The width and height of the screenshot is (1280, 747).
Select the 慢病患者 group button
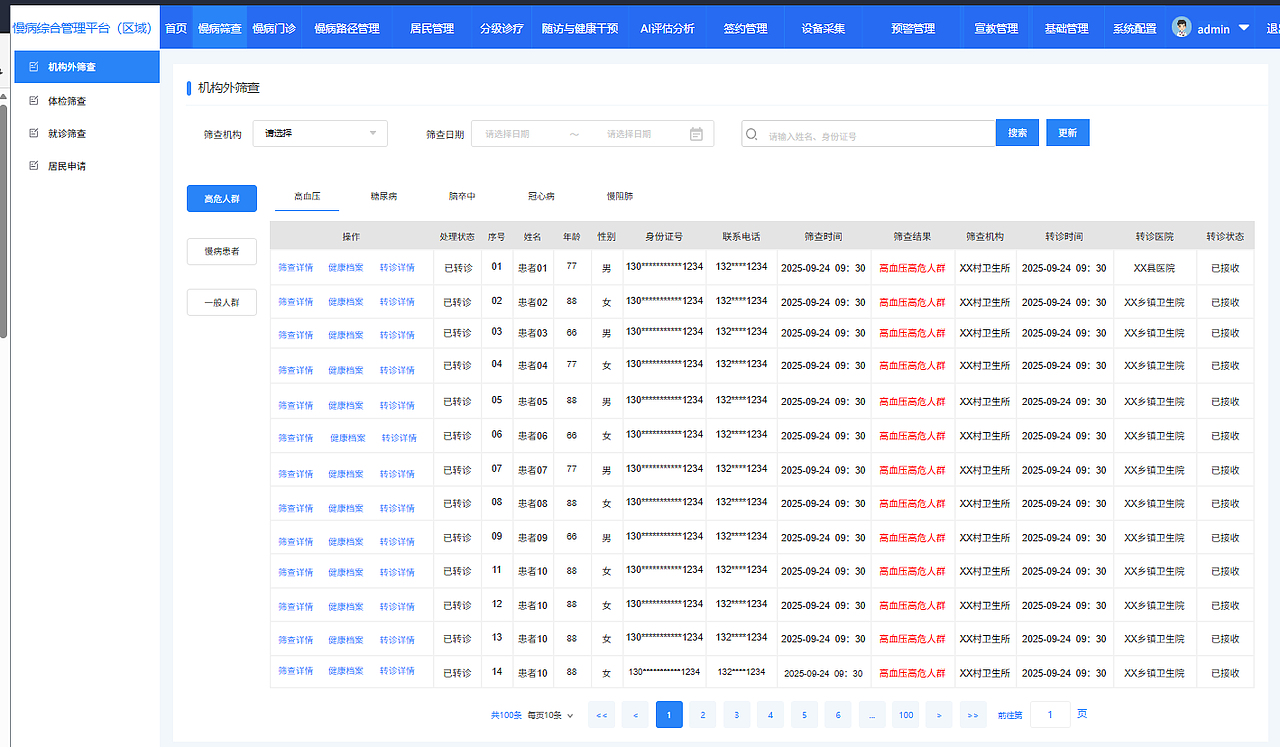pos(222,251)
